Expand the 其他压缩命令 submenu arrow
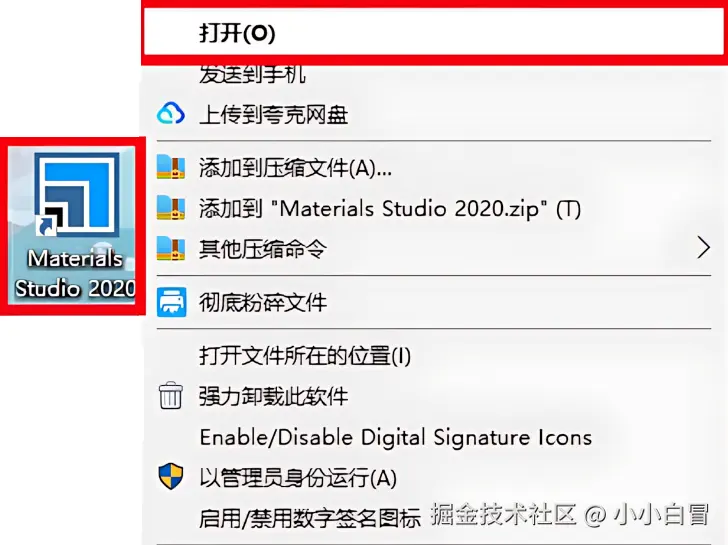This screenshot has height=545, width=728. (x=704, y=247)
